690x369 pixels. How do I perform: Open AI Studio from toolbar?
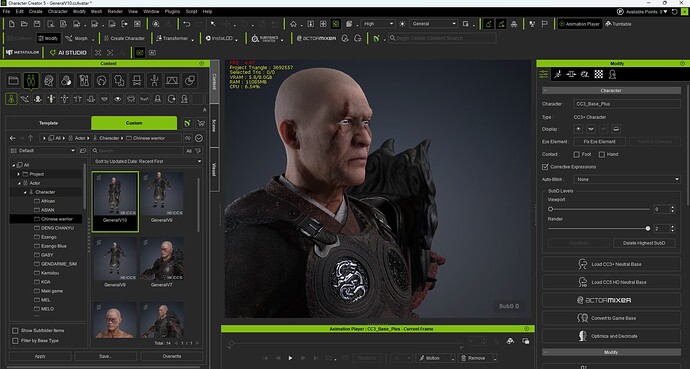click(68, 52)
